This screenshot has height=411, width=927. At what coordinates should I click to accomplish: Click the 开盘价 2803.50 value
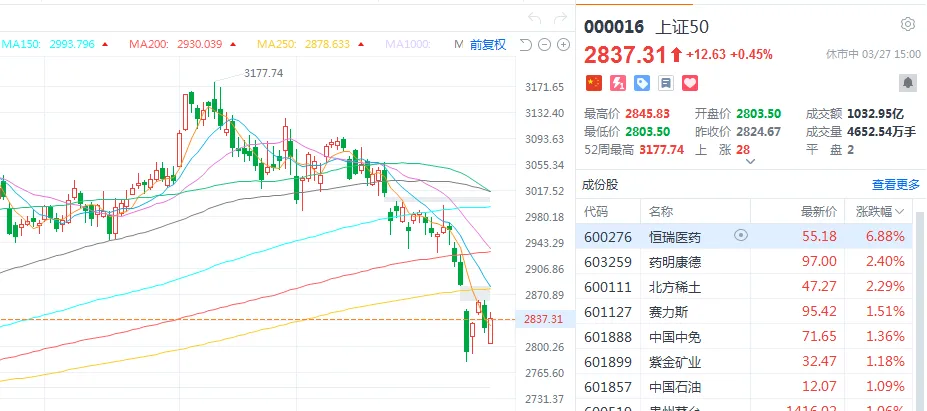pyautogui.click(x=759, y=114)
